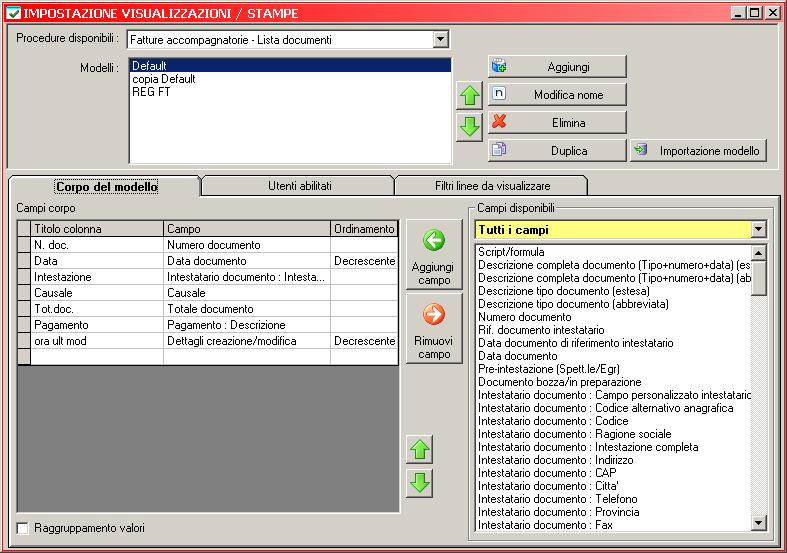The image size is (787, 553).
Task: Click Aggiungi campo green arrow button
Action: coord(433,255)
